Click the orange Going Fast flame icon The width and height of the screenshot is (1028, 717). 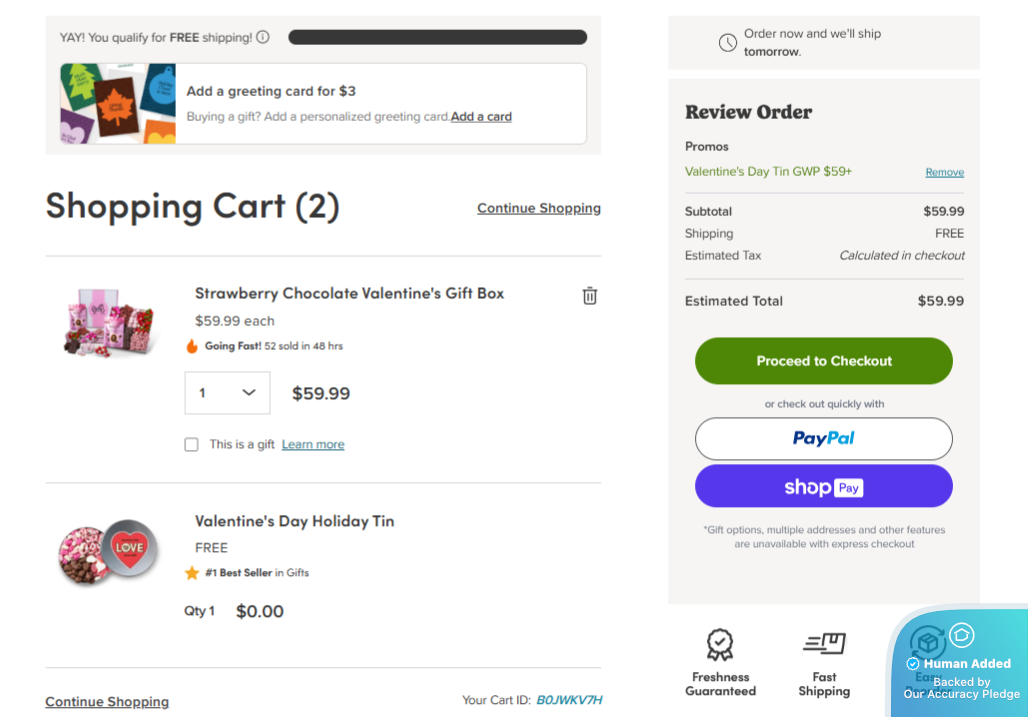tap(192, 346)
